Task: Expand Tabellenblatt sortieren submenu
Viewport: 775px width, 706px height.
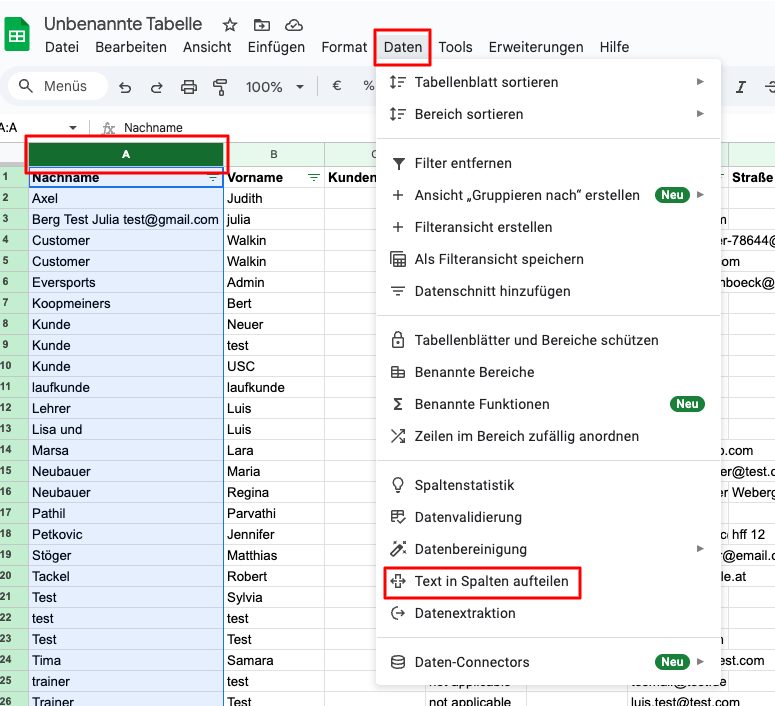Action: [548, 82]
